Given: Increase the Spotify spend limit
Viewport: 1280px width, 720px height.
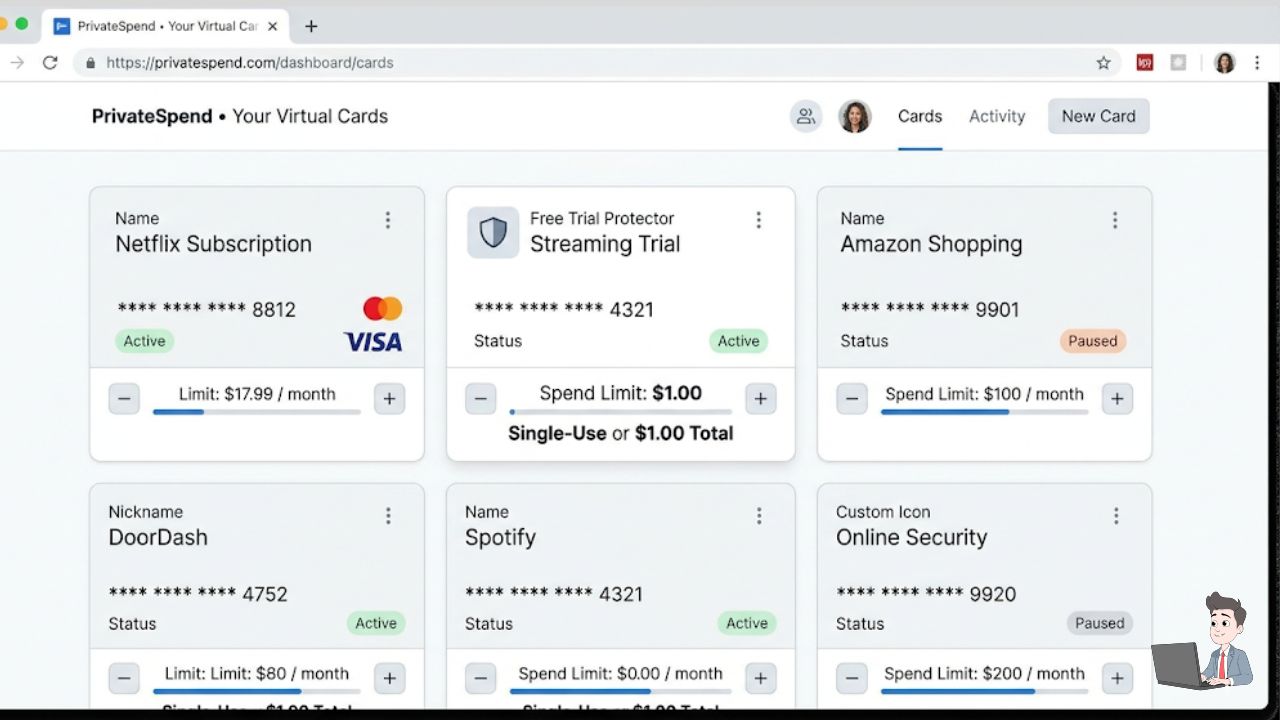Looking at the screenshot, I should point(760,678).
